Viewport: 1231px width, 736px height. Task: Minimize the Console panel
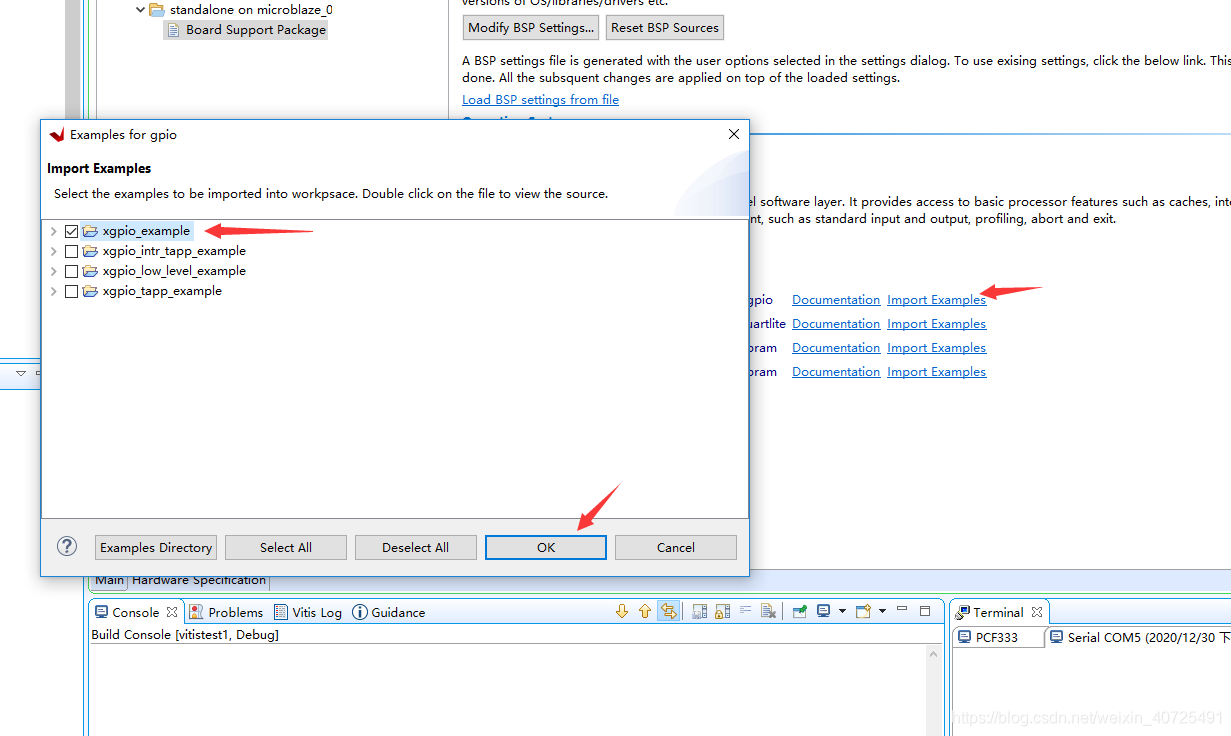tap(902, 610)
